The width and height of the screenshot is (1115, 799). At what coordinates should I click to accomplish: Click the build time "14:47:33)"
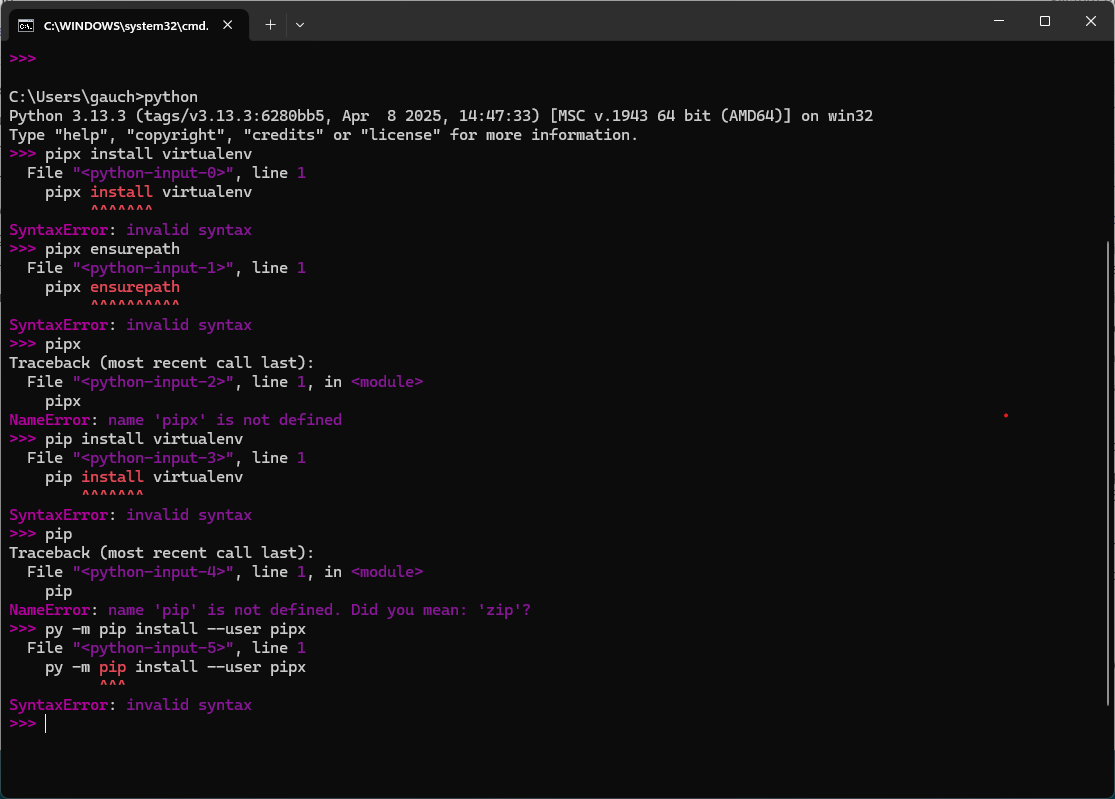click(x=499, y=116)
